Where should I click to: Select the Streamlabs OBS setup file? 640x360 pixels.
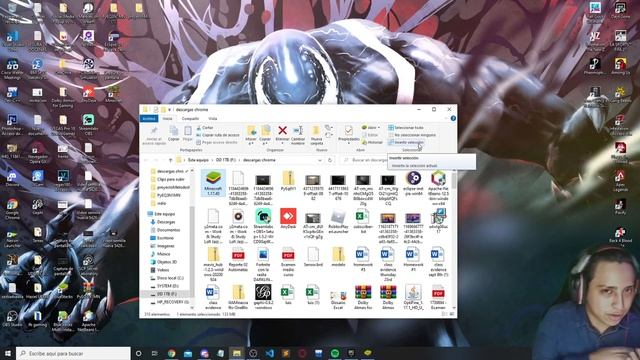pyautogui.click(x=263, y=226)
